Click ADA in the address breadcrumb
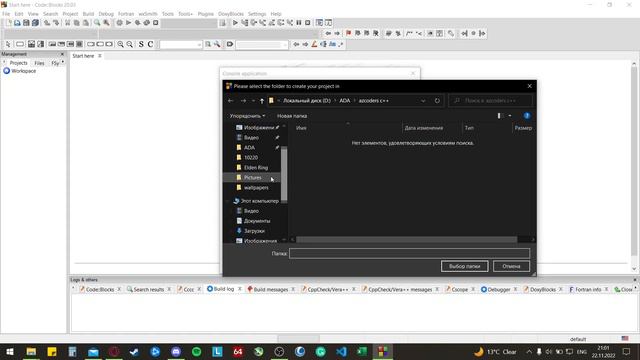 click(x=345, y=101)
